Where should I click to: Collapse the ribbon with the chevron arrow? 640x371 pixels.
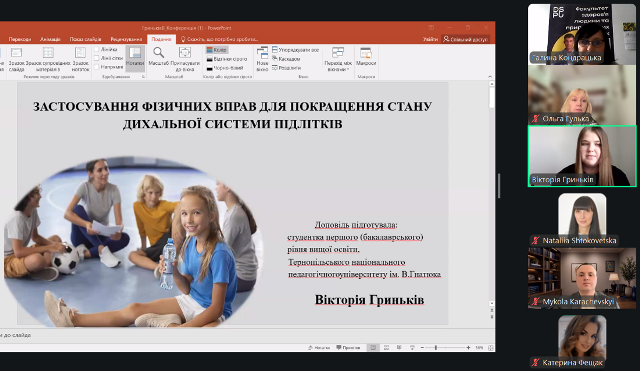click(490, 77)
